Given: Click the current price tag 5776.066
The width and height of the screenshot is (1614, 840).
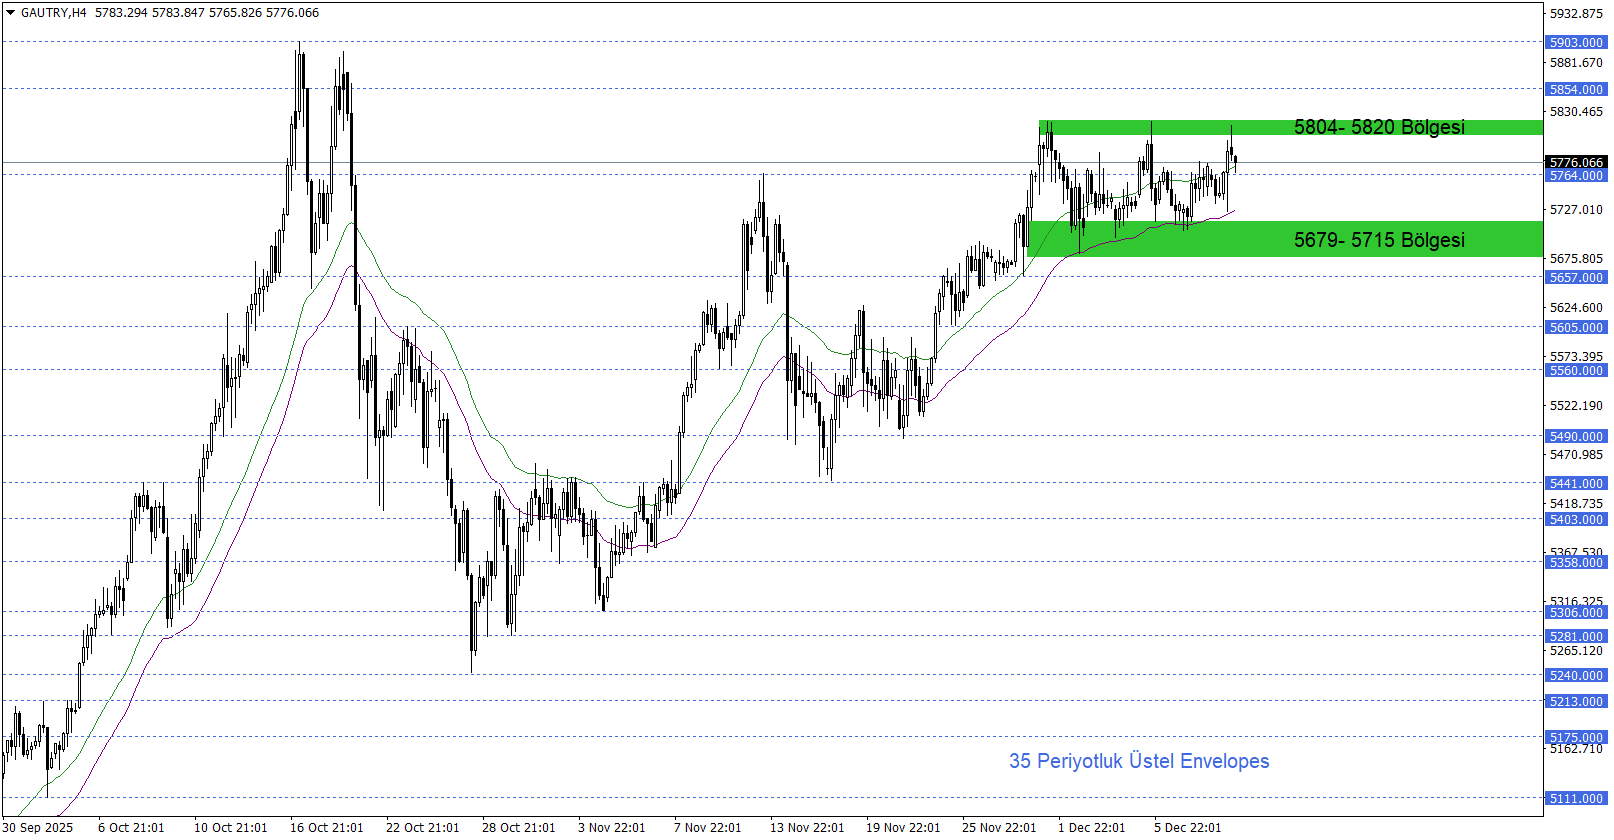Looking at the screenshot, I should (x=1576, y=162).
